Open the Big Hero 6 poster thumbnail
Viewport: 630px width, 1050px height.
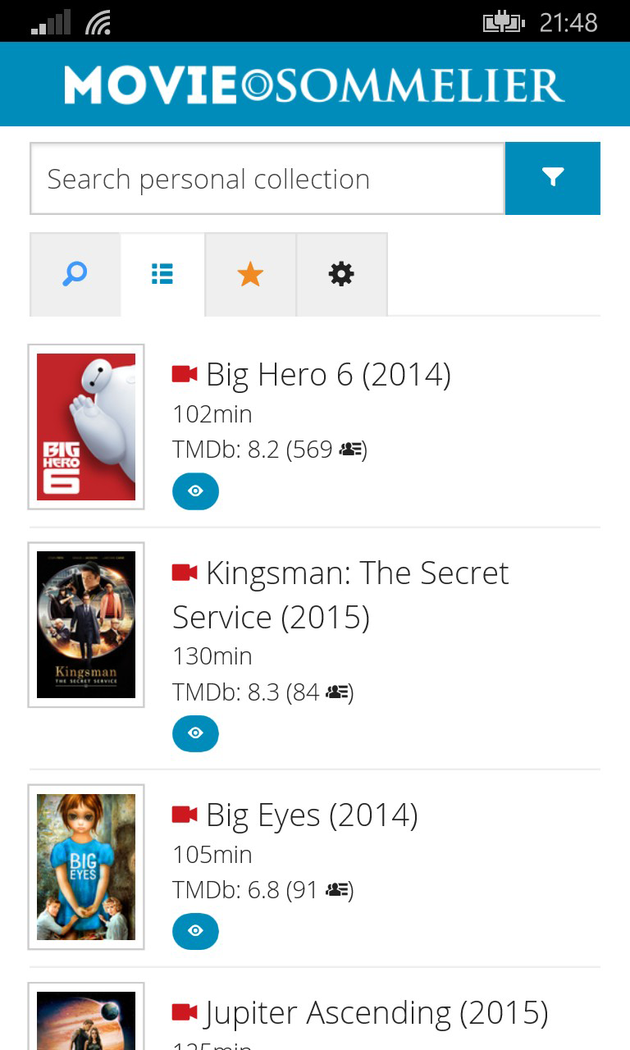coord(86,427)
